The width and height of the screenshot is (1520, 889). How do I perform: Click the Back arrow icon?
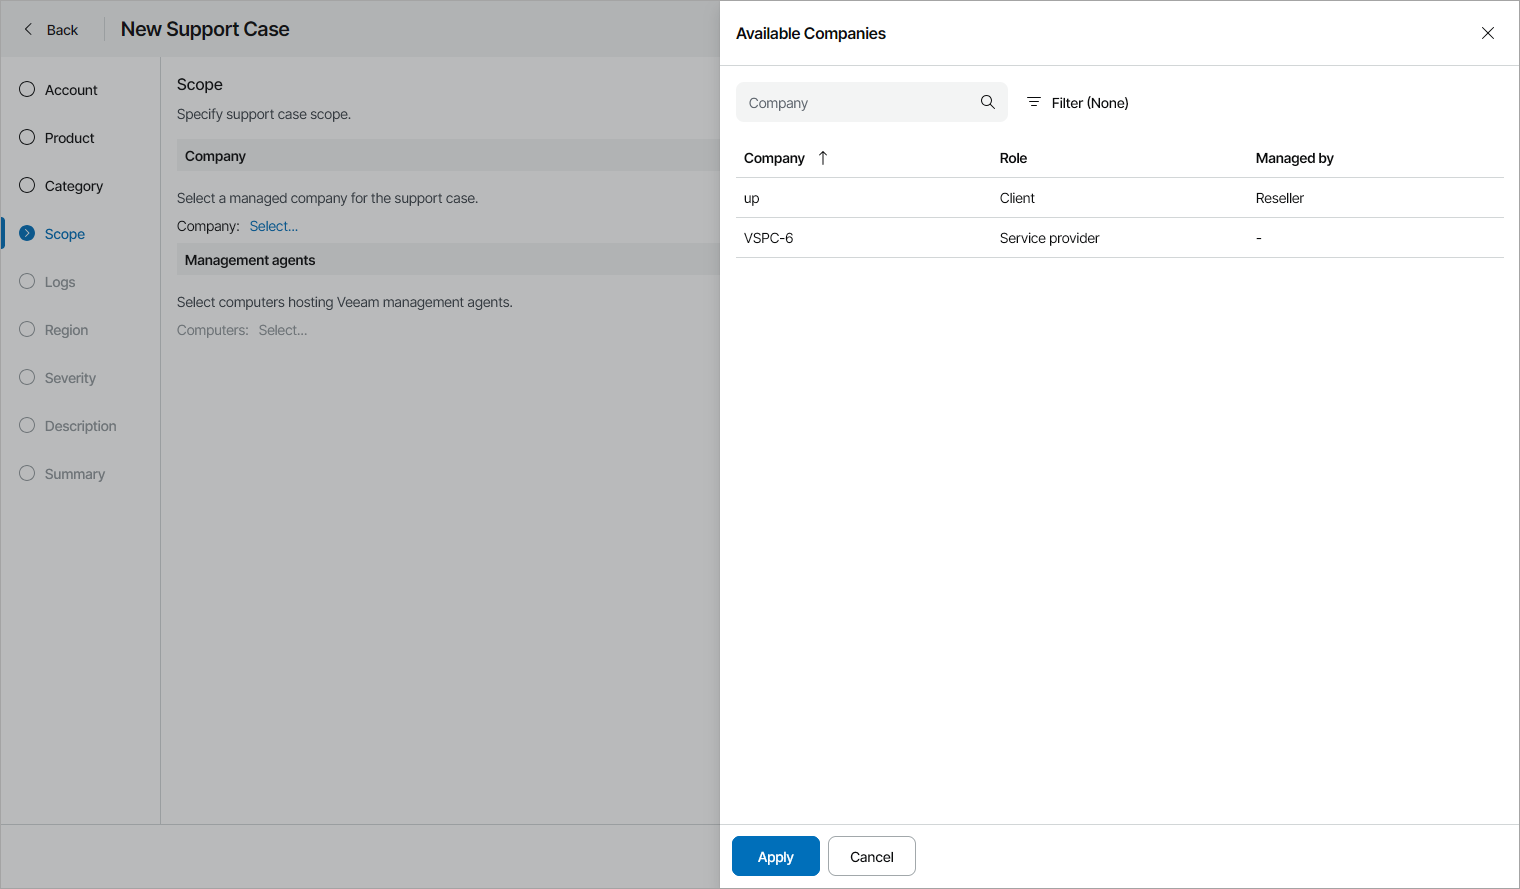tap(28, 30)
